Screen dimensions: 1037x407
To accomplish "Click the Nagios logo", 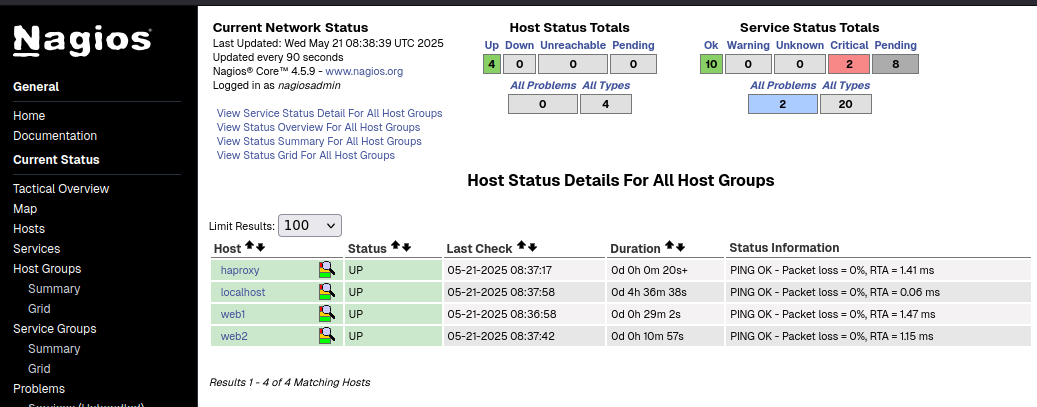I will coord(83,40).
